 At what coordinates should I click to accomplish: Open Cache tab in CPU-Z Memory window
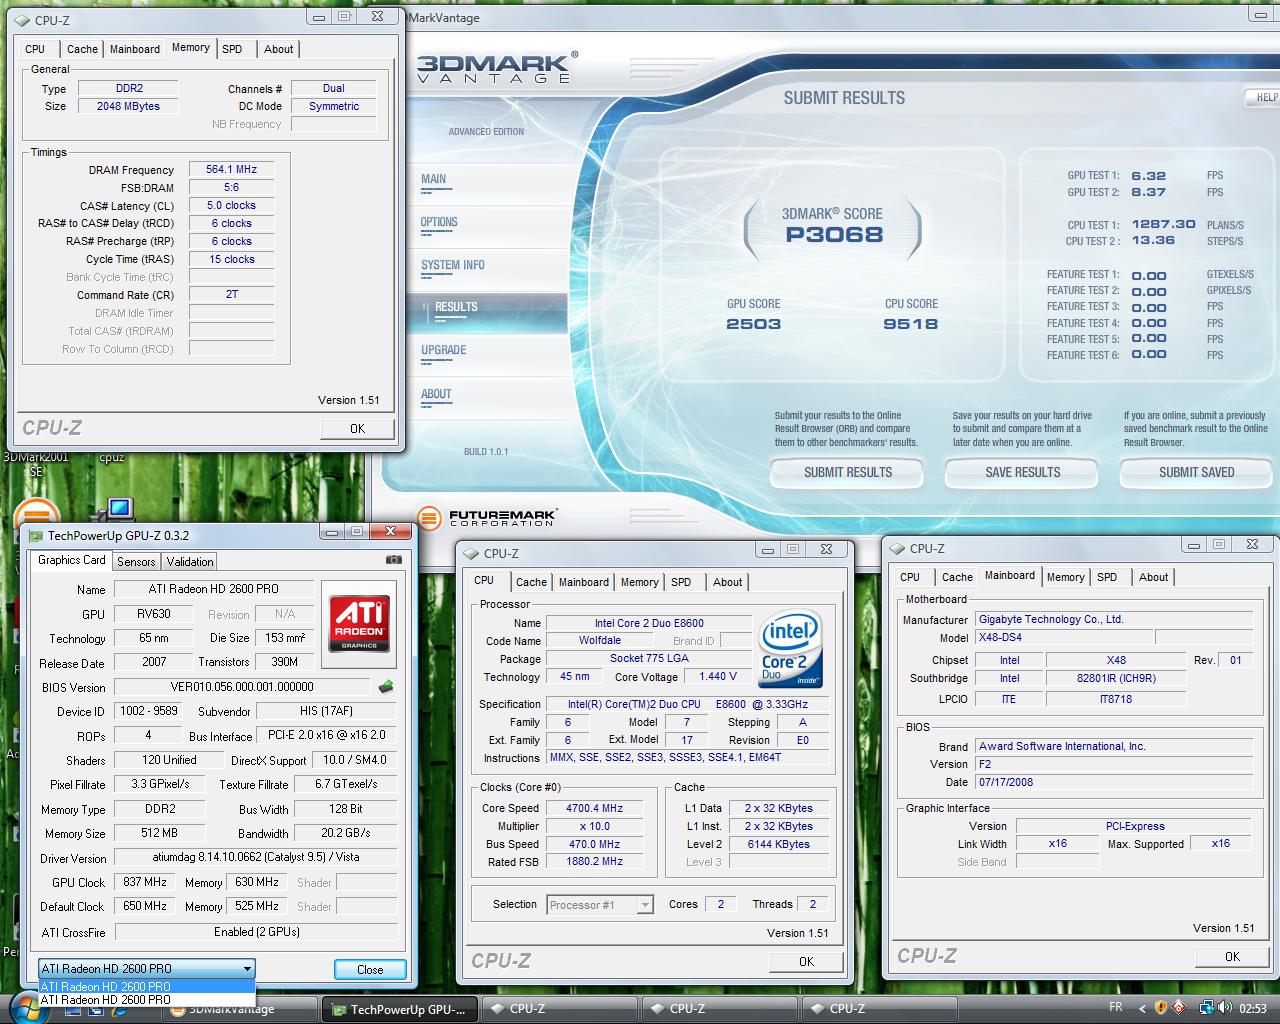pos(82,49)
